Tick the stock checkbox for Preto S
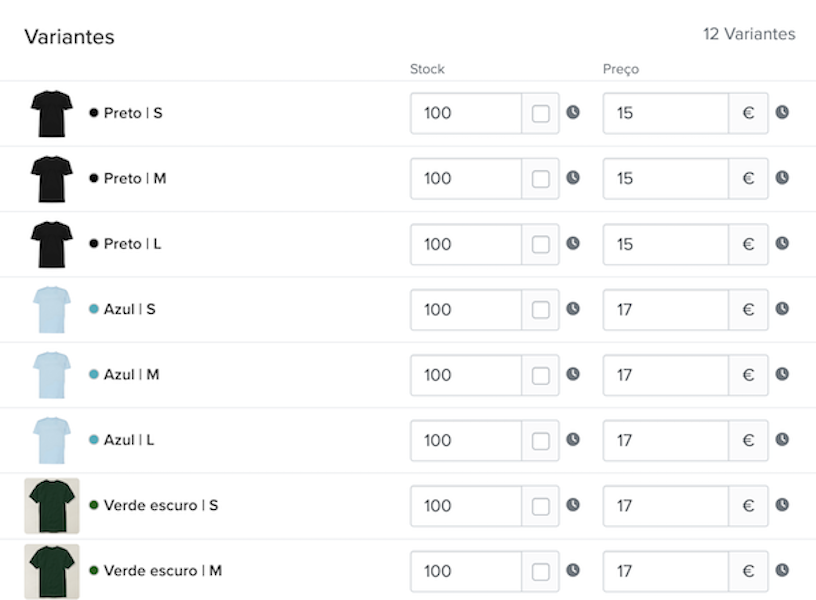 (x=541, y=113)
